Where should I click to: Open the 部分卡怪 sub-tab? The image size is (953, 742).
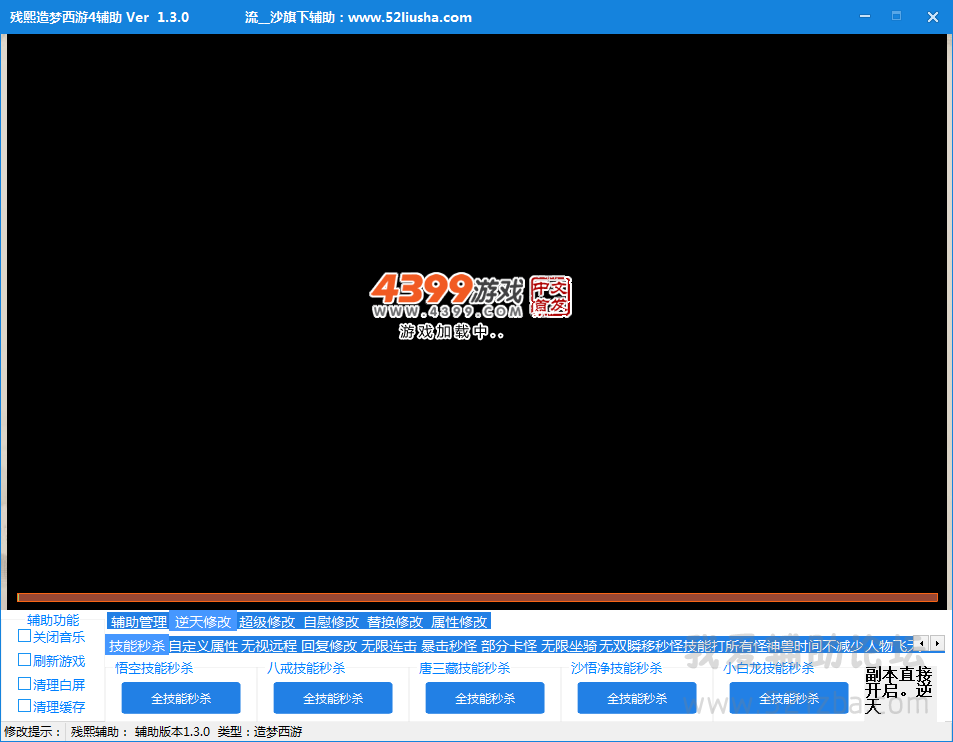click(x=509, y=645)
